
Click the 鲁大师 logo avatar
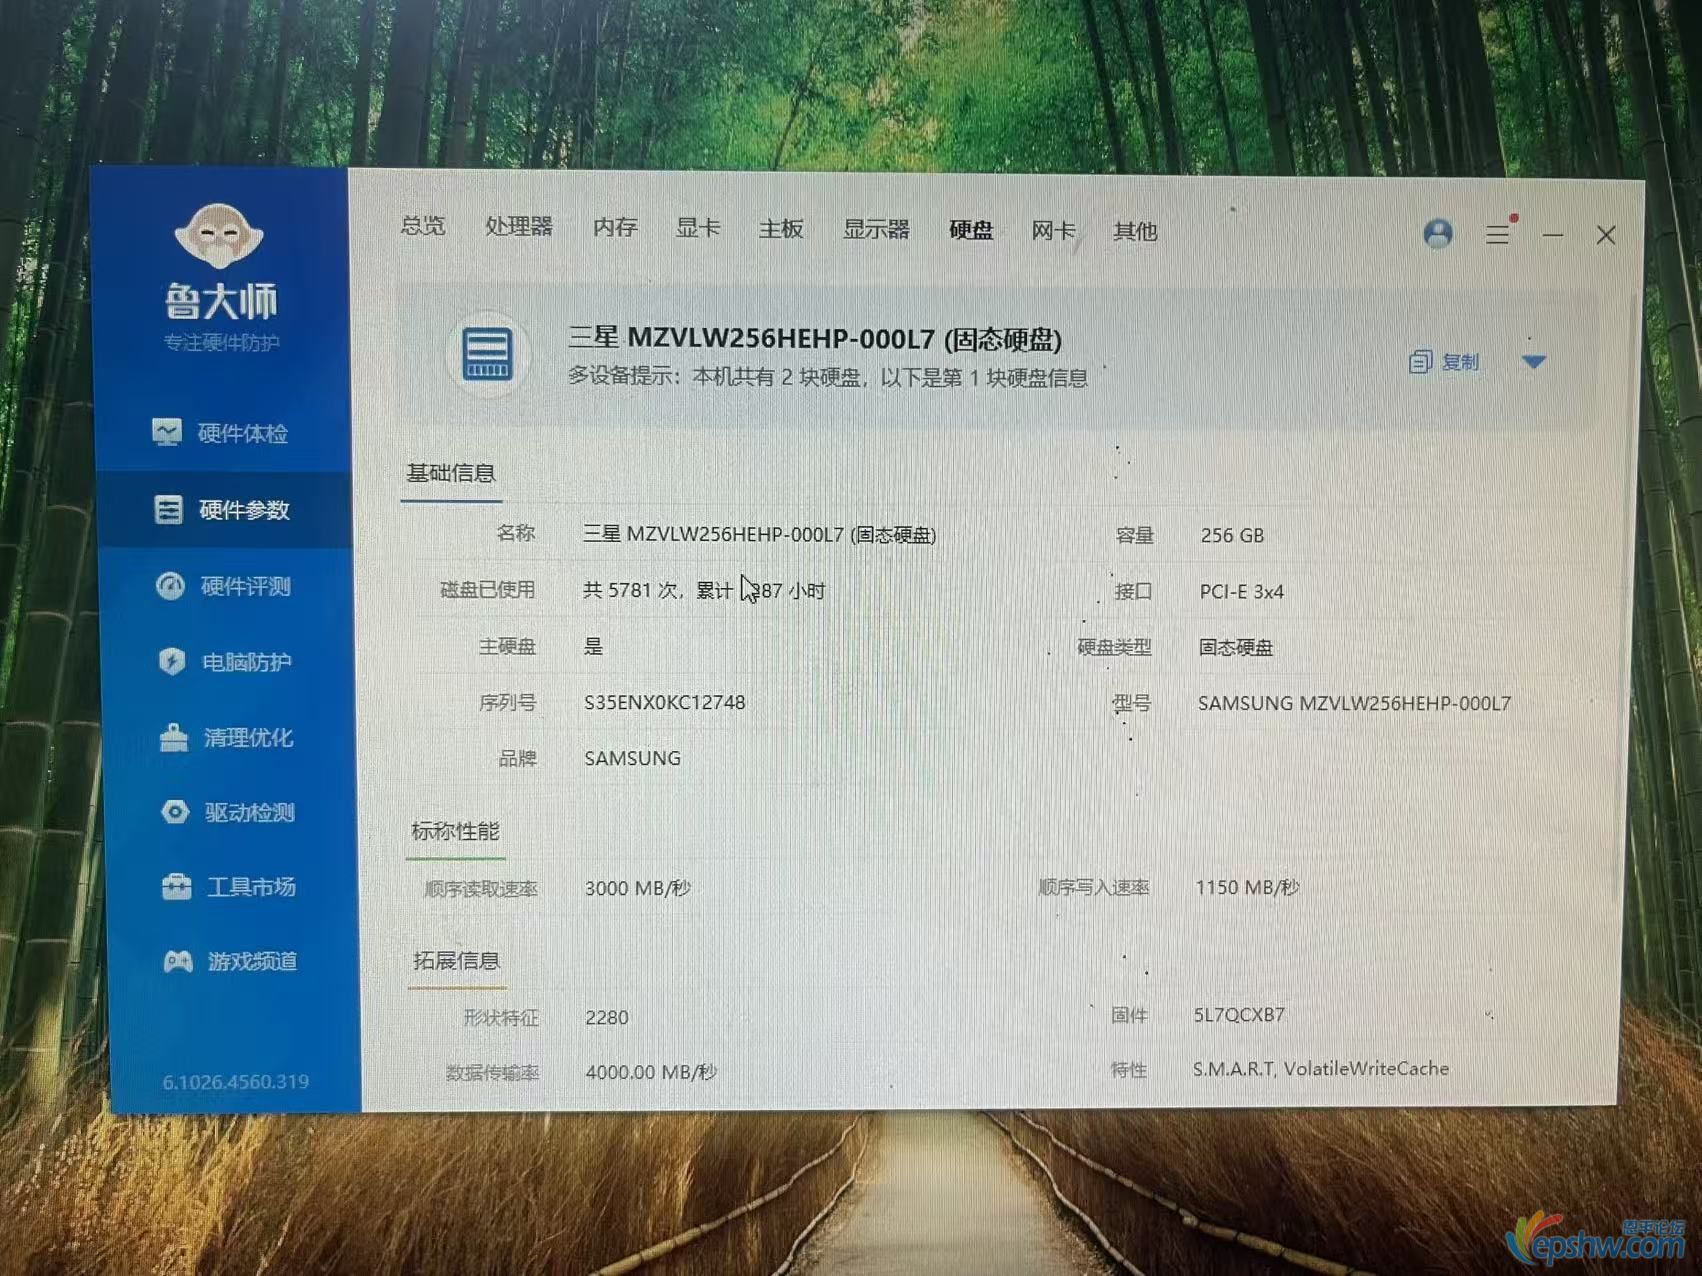(218, 236)
